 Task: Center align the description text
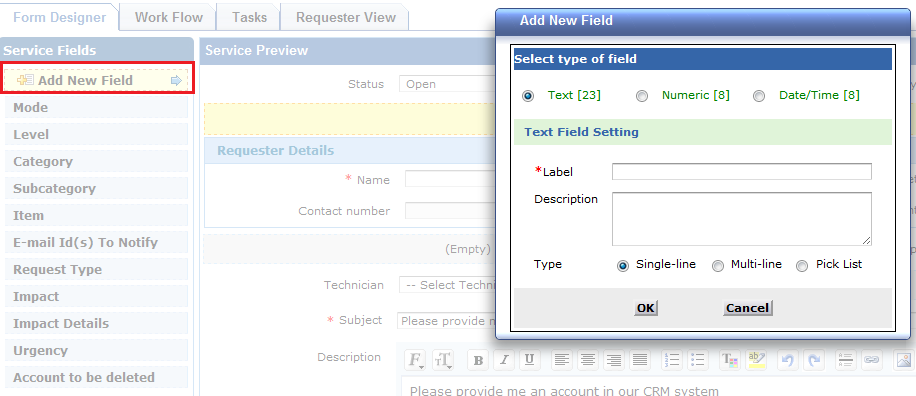click(x=587, y=360)
